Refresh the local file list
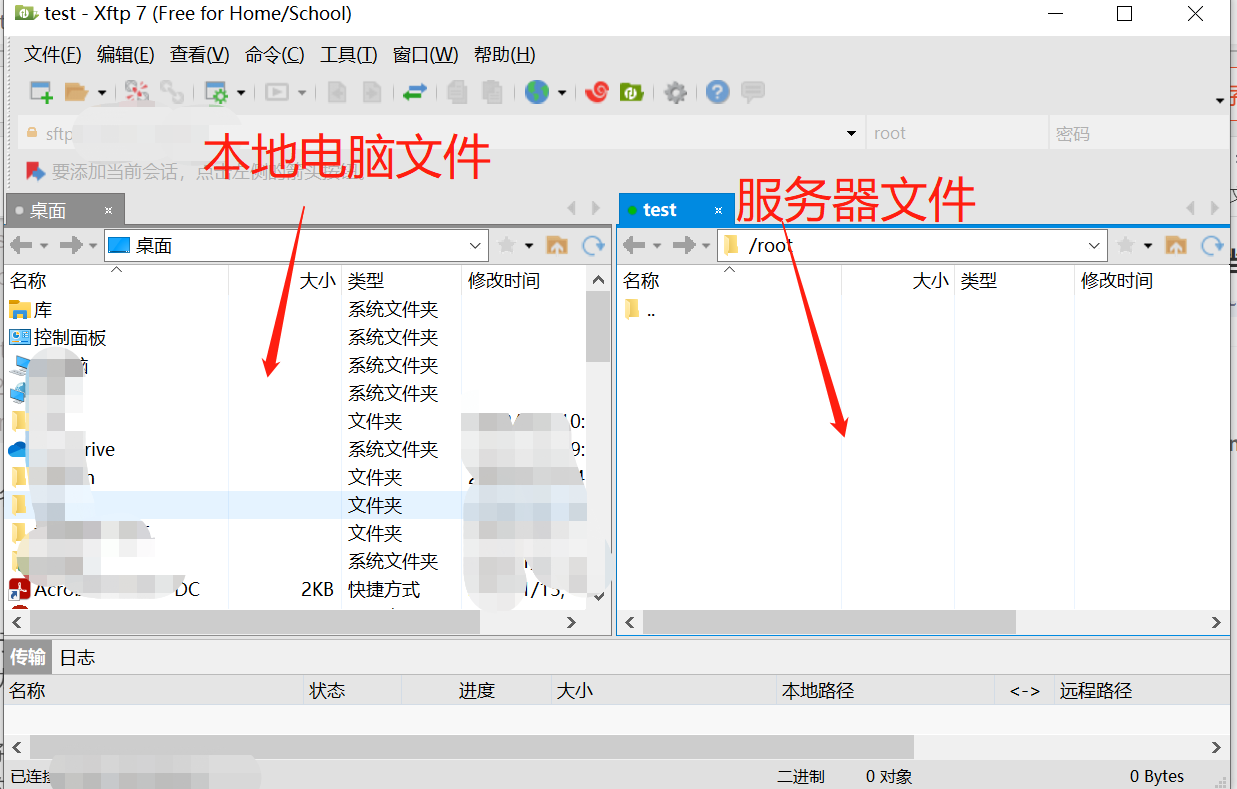Screen dimensions: 1237x789 [x=593, y=244]
